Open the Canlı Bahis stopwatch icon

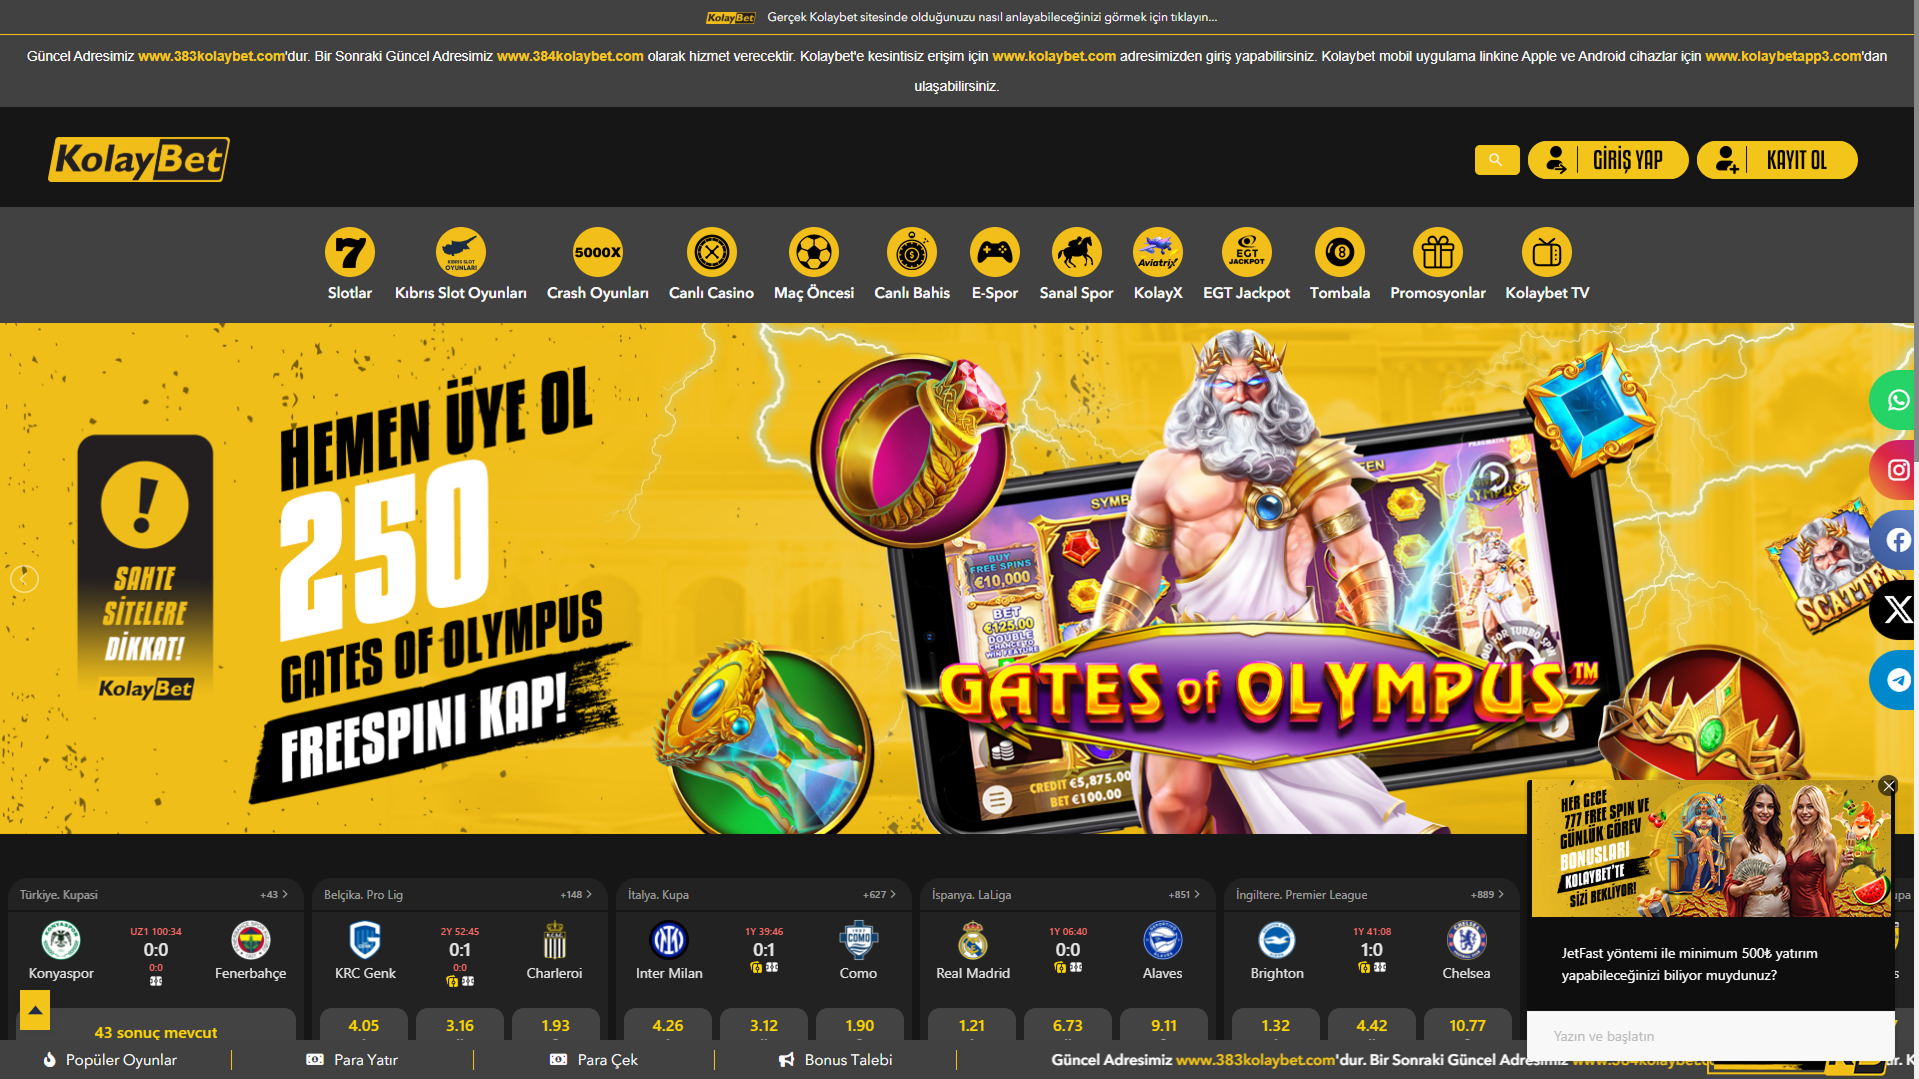(912, 252)
